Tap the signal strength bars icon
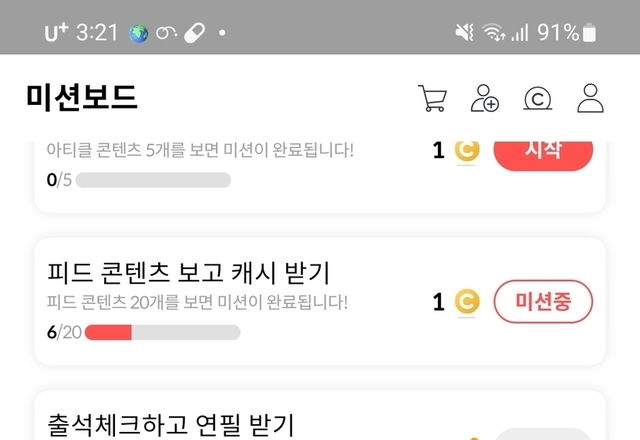640x440 pixels. coord(520,33)
